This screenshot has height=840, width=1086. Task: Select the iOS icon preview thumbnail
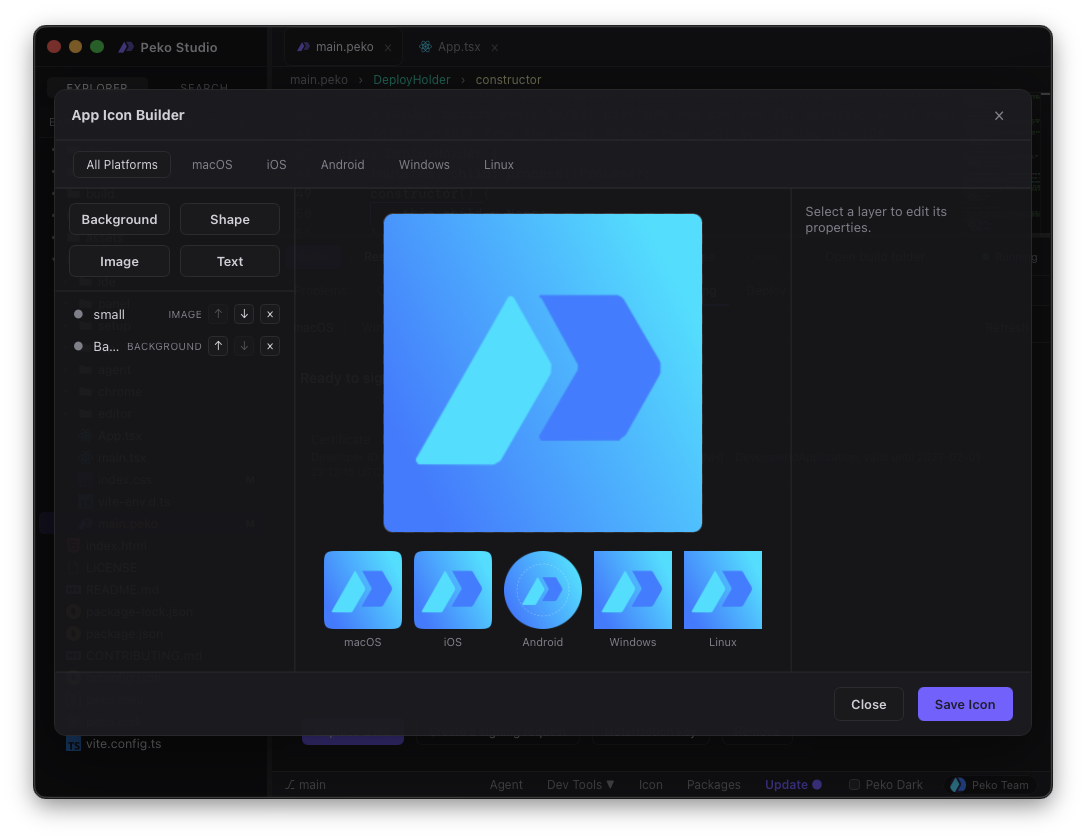coord(453,590)
